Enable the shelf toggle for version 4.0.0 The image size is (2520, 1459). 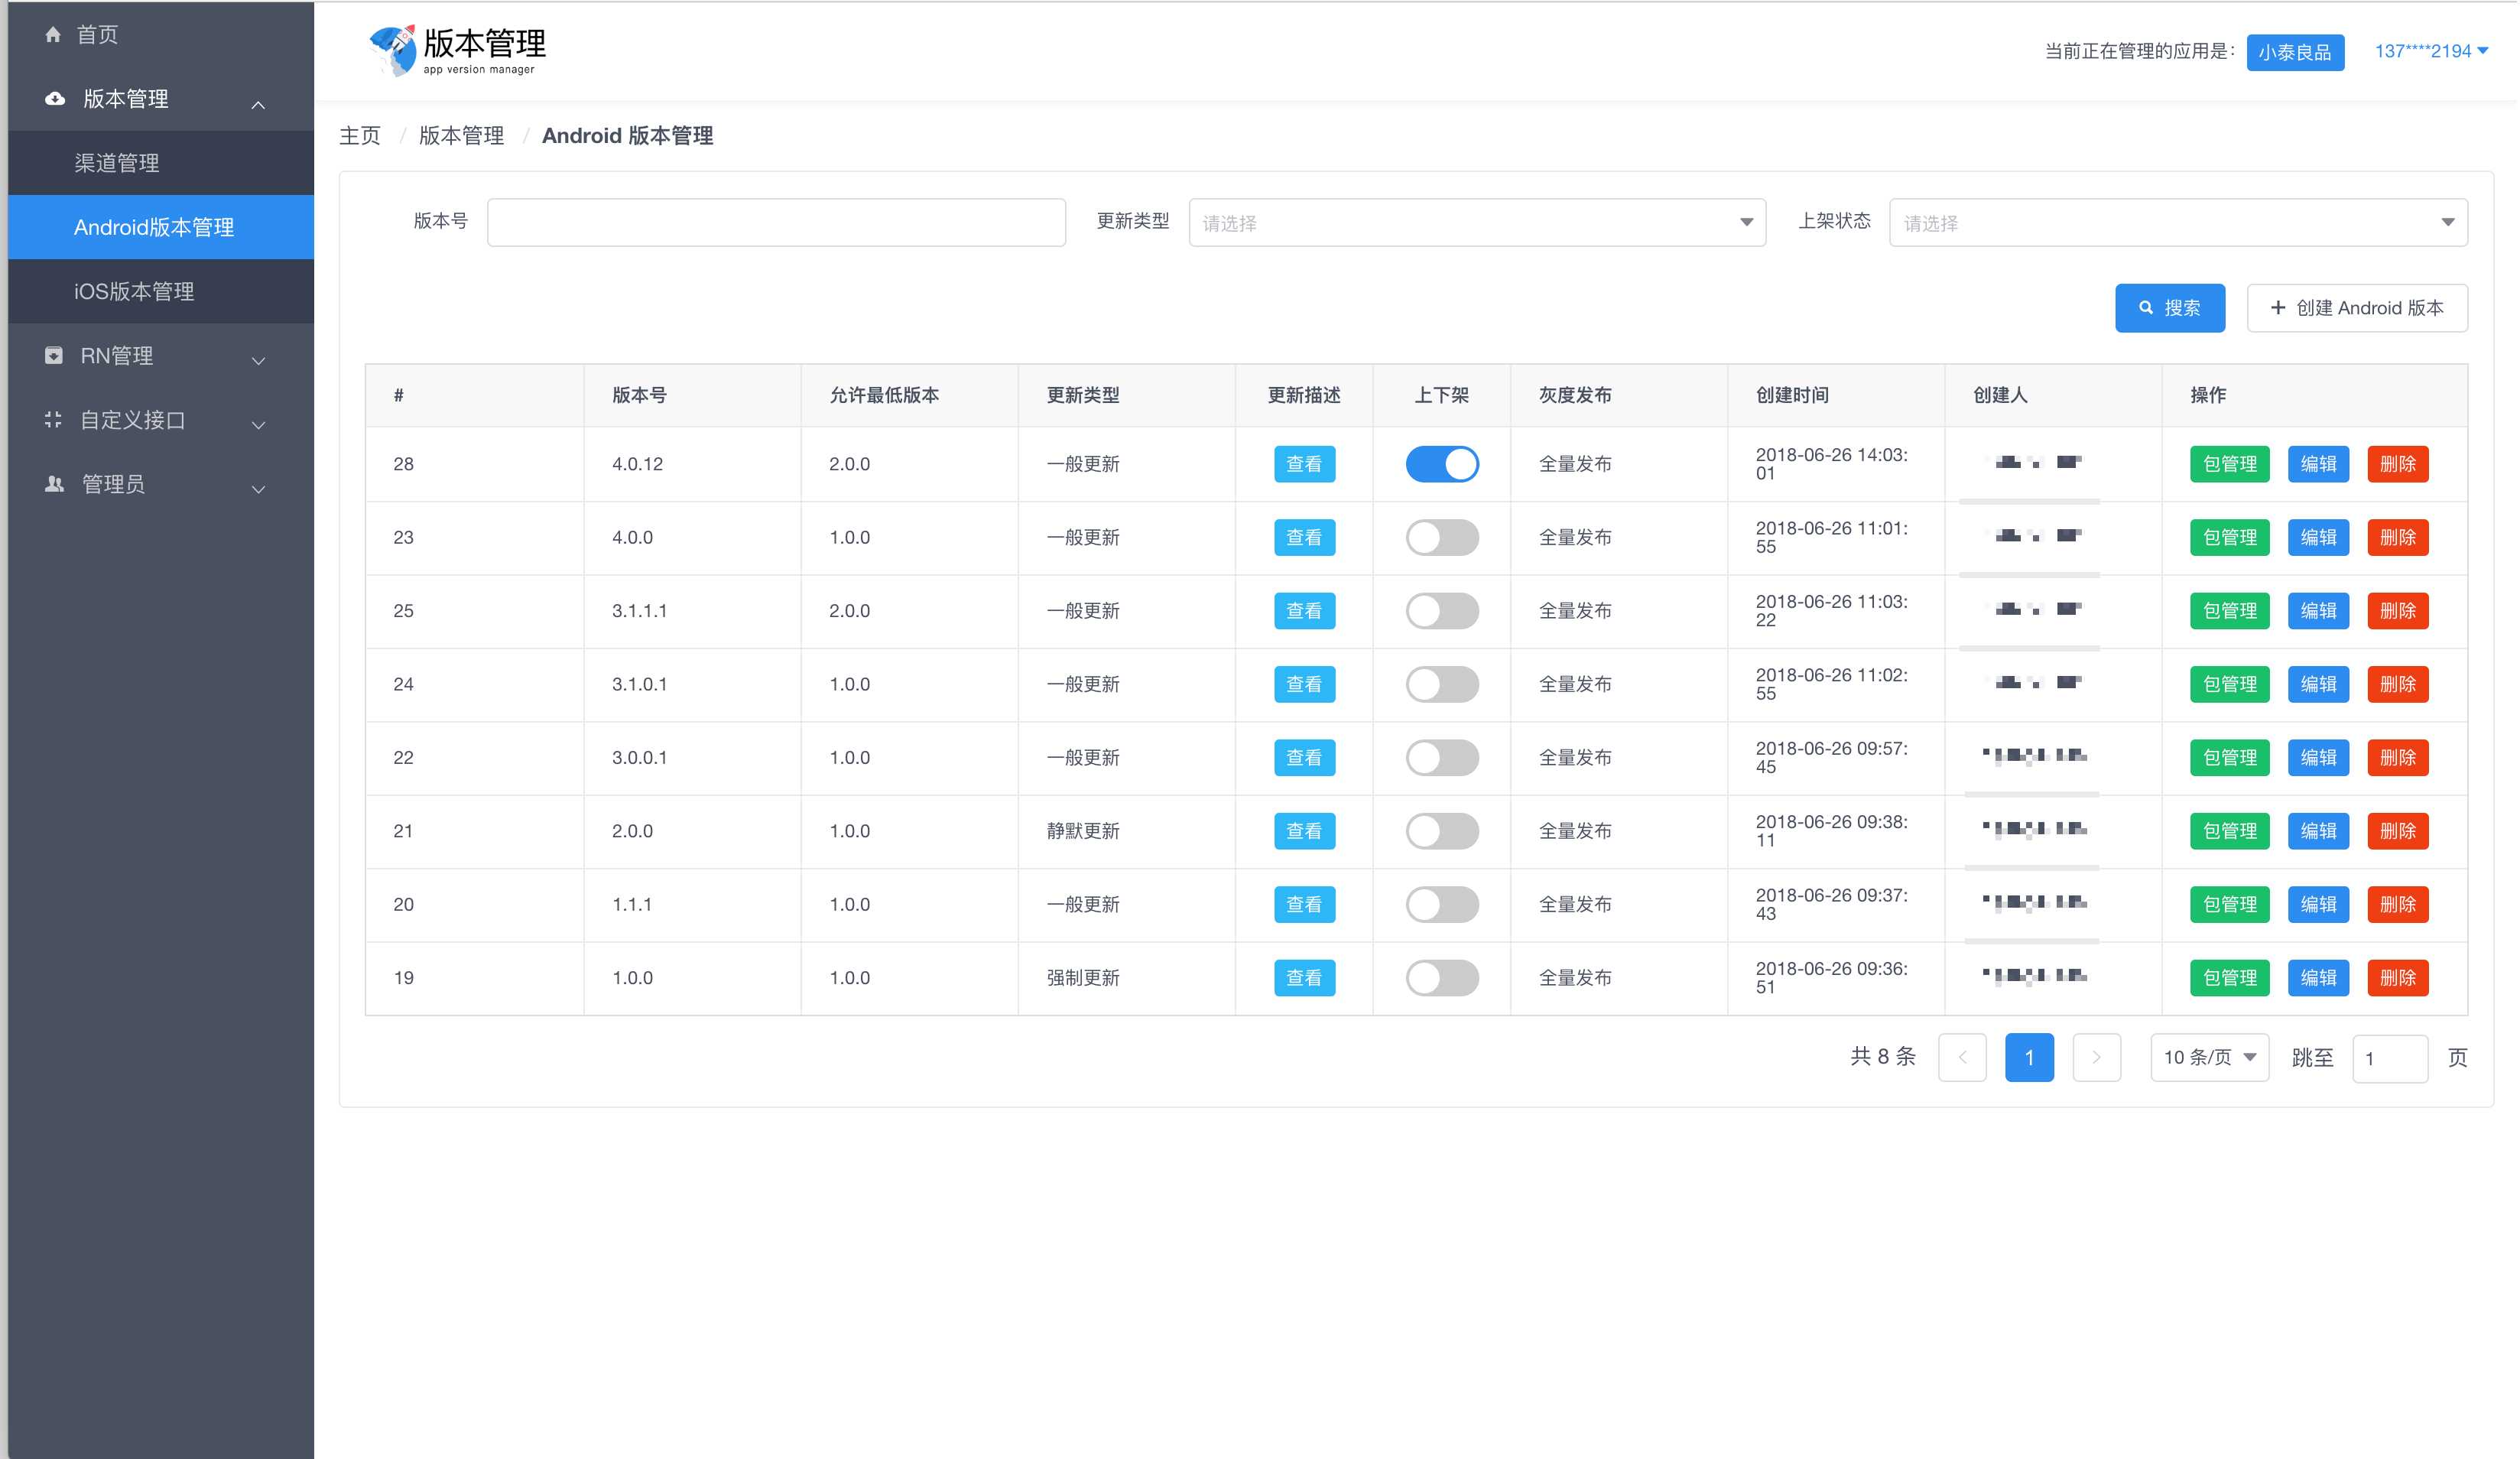click(x=1442, y=538)
